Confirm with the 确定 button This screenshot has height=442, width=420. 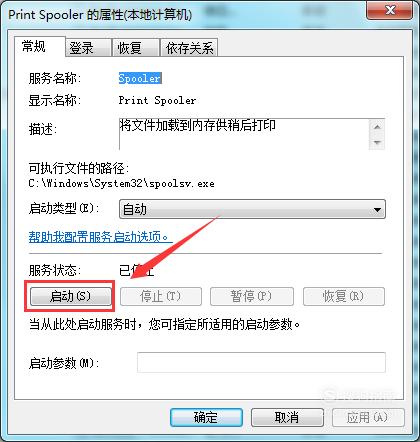[206, 417]
